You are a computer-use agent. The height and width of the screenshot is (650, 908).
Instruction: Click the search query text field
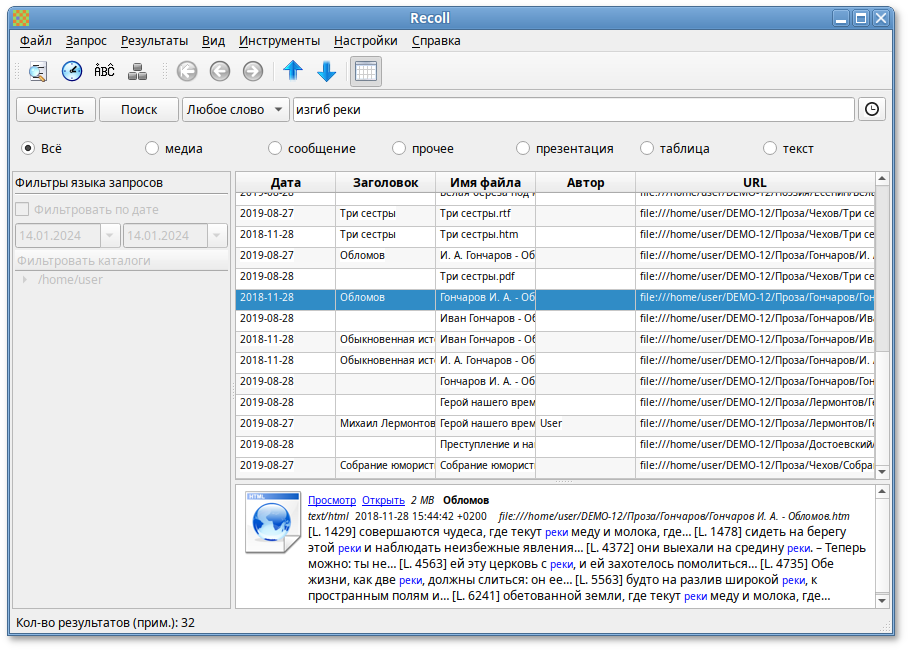[x=572, y=109]
